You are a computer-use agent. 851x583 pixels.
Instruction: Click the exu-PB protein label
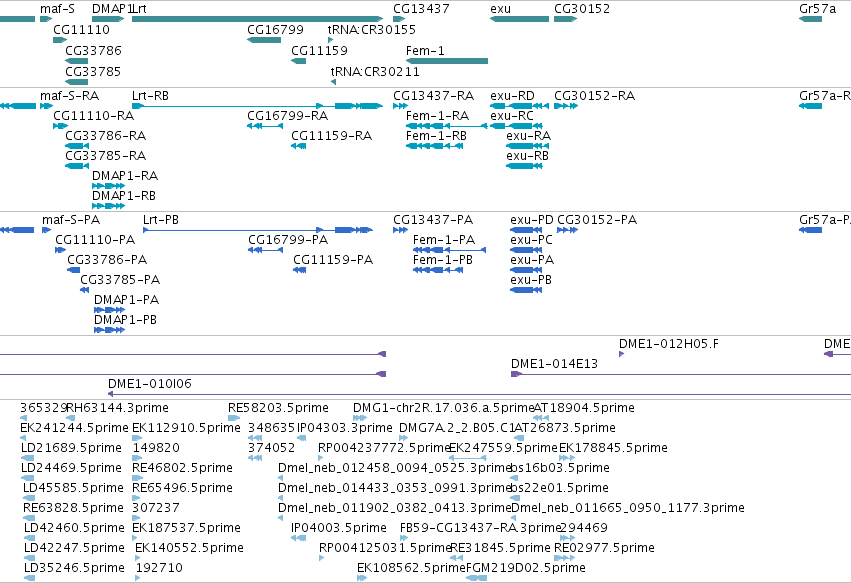tap(531, 280)
